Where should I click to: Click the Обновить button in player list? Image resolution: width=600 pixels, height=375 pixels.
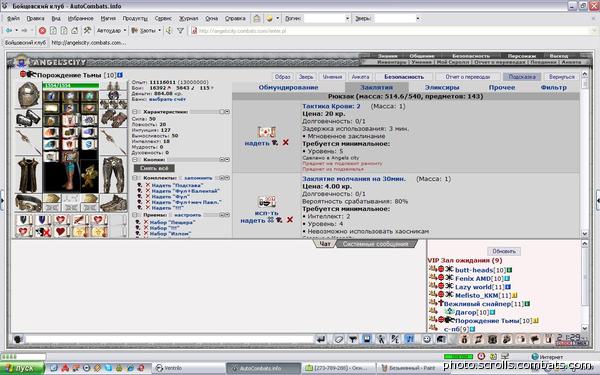504,251
